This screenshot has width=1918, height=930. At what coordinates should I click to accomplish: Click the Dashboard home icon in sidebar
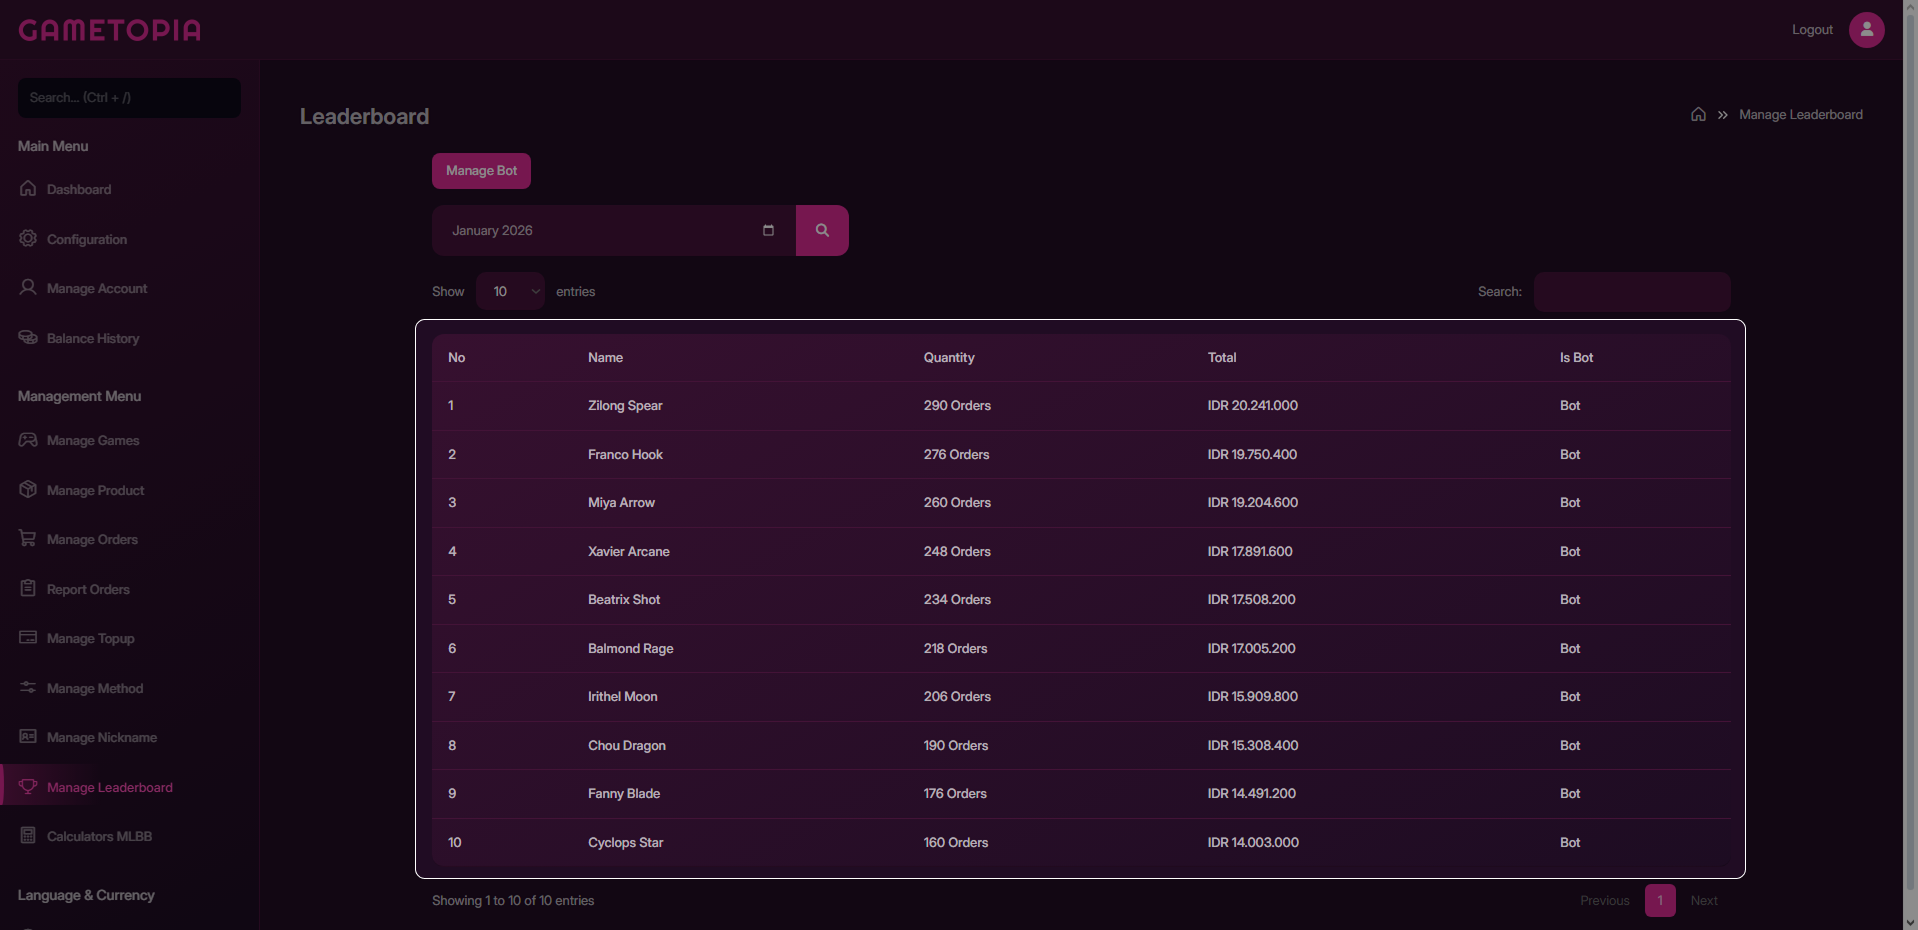tap(28, 188)
